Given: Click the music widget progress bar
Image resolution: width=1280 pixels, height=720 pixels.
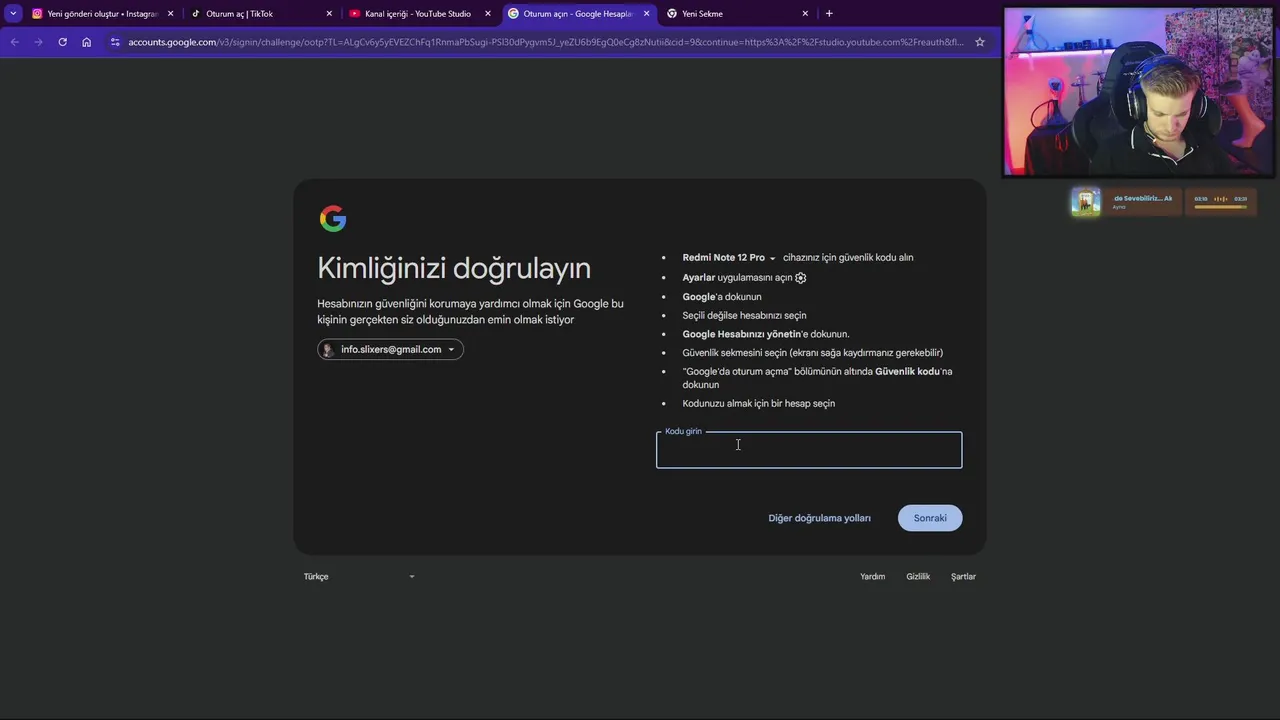Looking at the screenshot, I should pyautogui.click(x=1220, y=207).
